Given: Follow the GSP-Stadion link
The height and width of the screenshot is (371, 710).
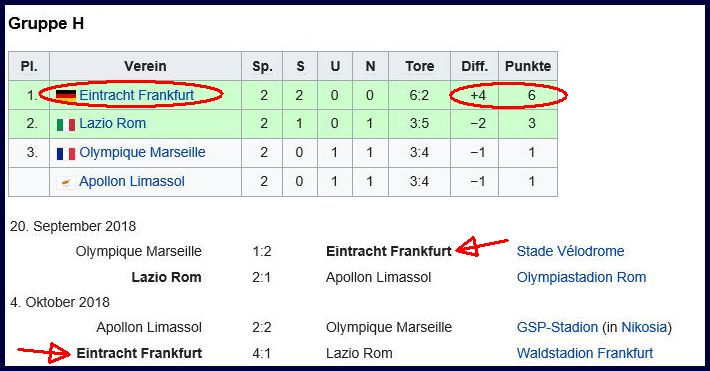Looking at the screenshot, I should click(x=557, y=327).
